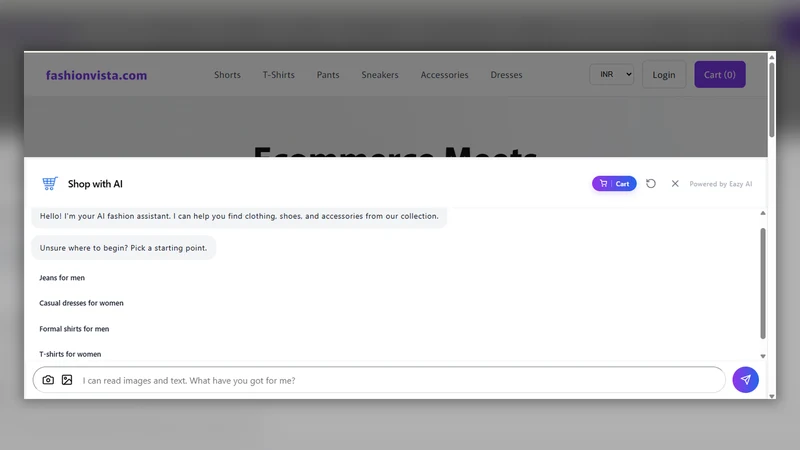Click the camera icon in chat input

pos(48,380)
